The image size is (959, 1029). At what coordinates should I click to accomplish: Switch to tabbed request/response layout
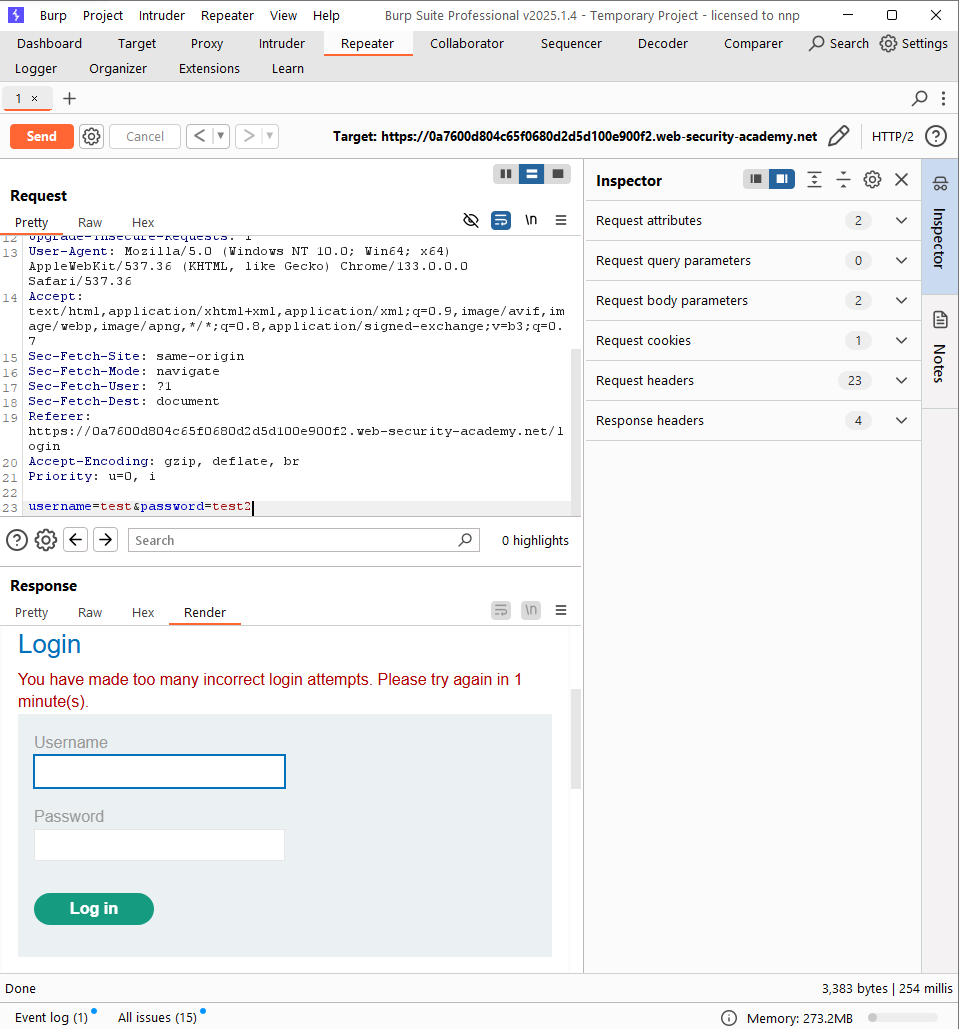click(x=558, y=174)
